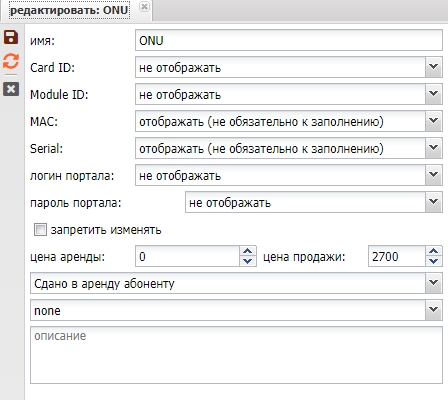This screenshot has width=448, height=400.
Task: Toggle the запретить изменять checkbox
Action: click(x=40, y=230)
